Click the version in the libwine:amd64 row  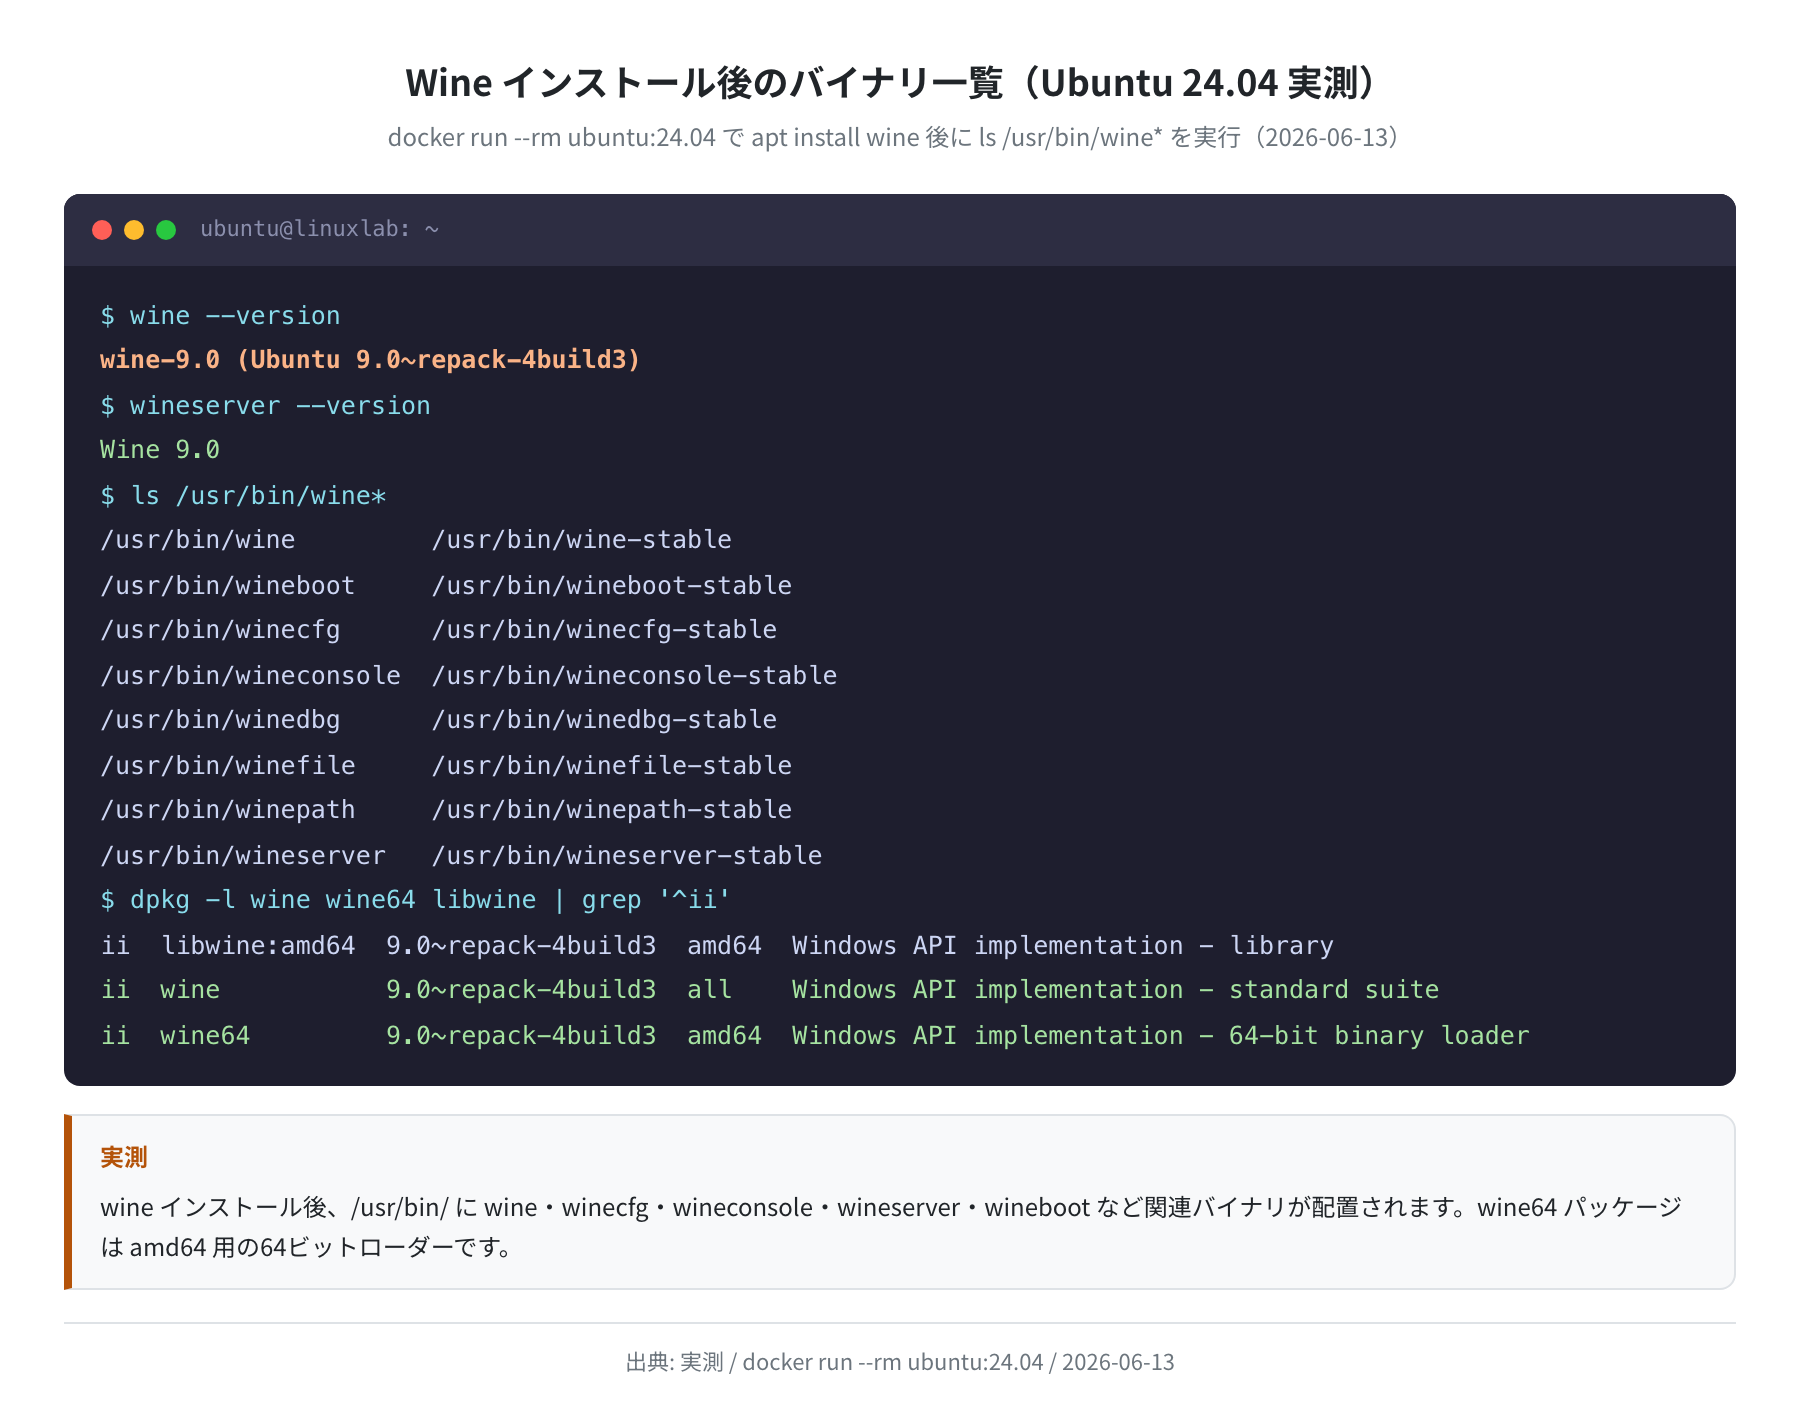(x=521, y=946)
